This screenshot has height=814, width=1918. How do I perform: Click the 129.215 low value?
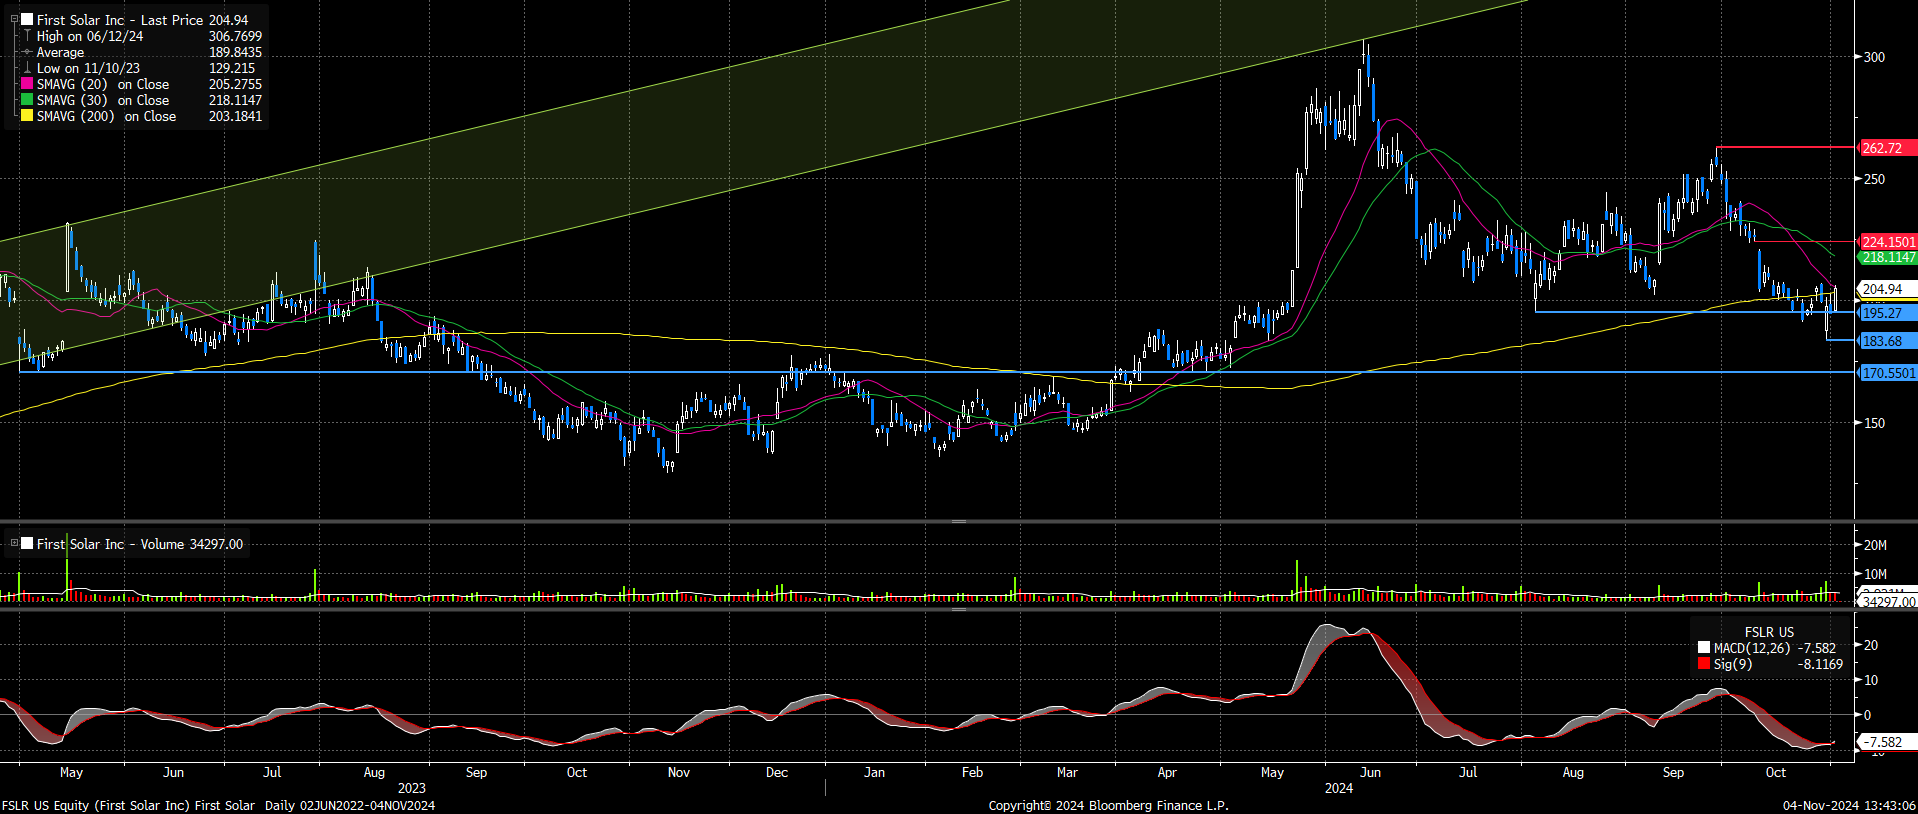coord(232,68)
